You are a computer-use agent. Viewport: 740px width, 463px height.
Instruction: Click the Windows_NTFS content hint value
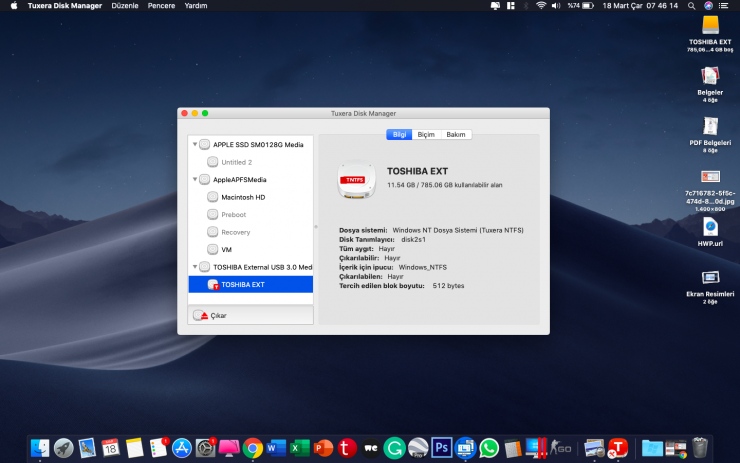click(x=423, y=267)
